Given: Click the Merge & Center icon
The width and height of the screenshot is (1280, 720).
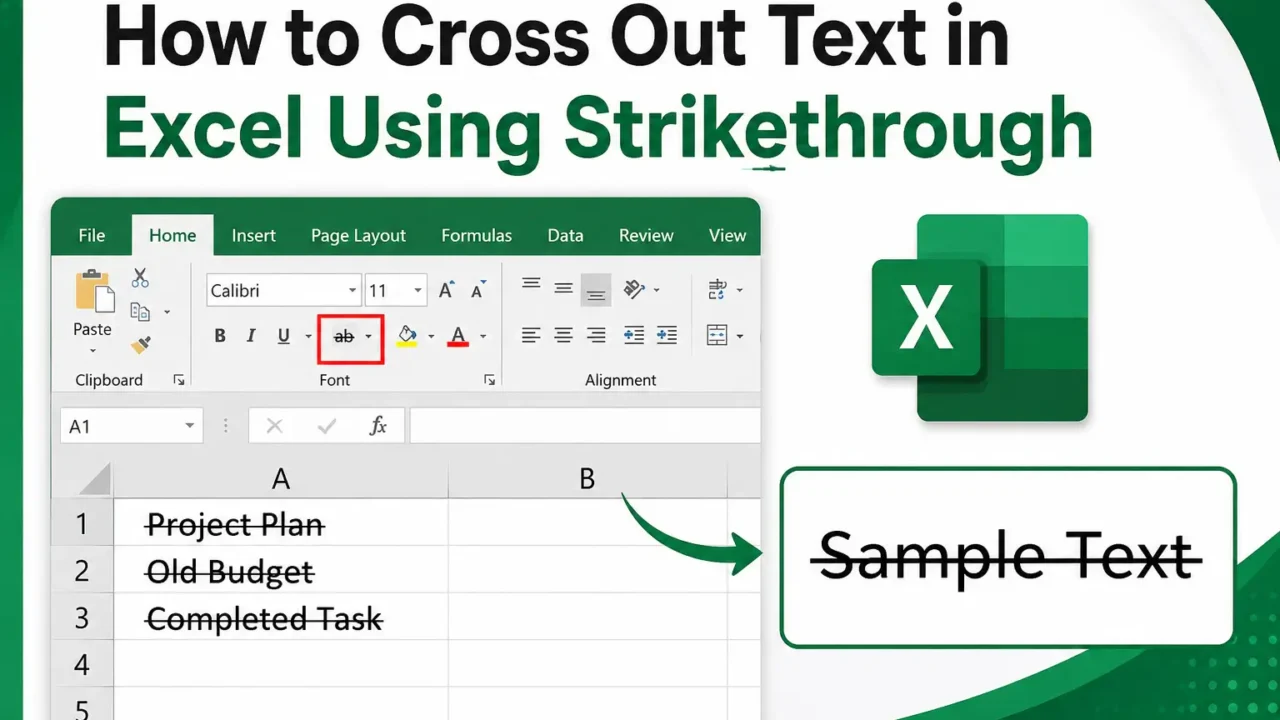Looking at the screenshot, I should point(717,335).
